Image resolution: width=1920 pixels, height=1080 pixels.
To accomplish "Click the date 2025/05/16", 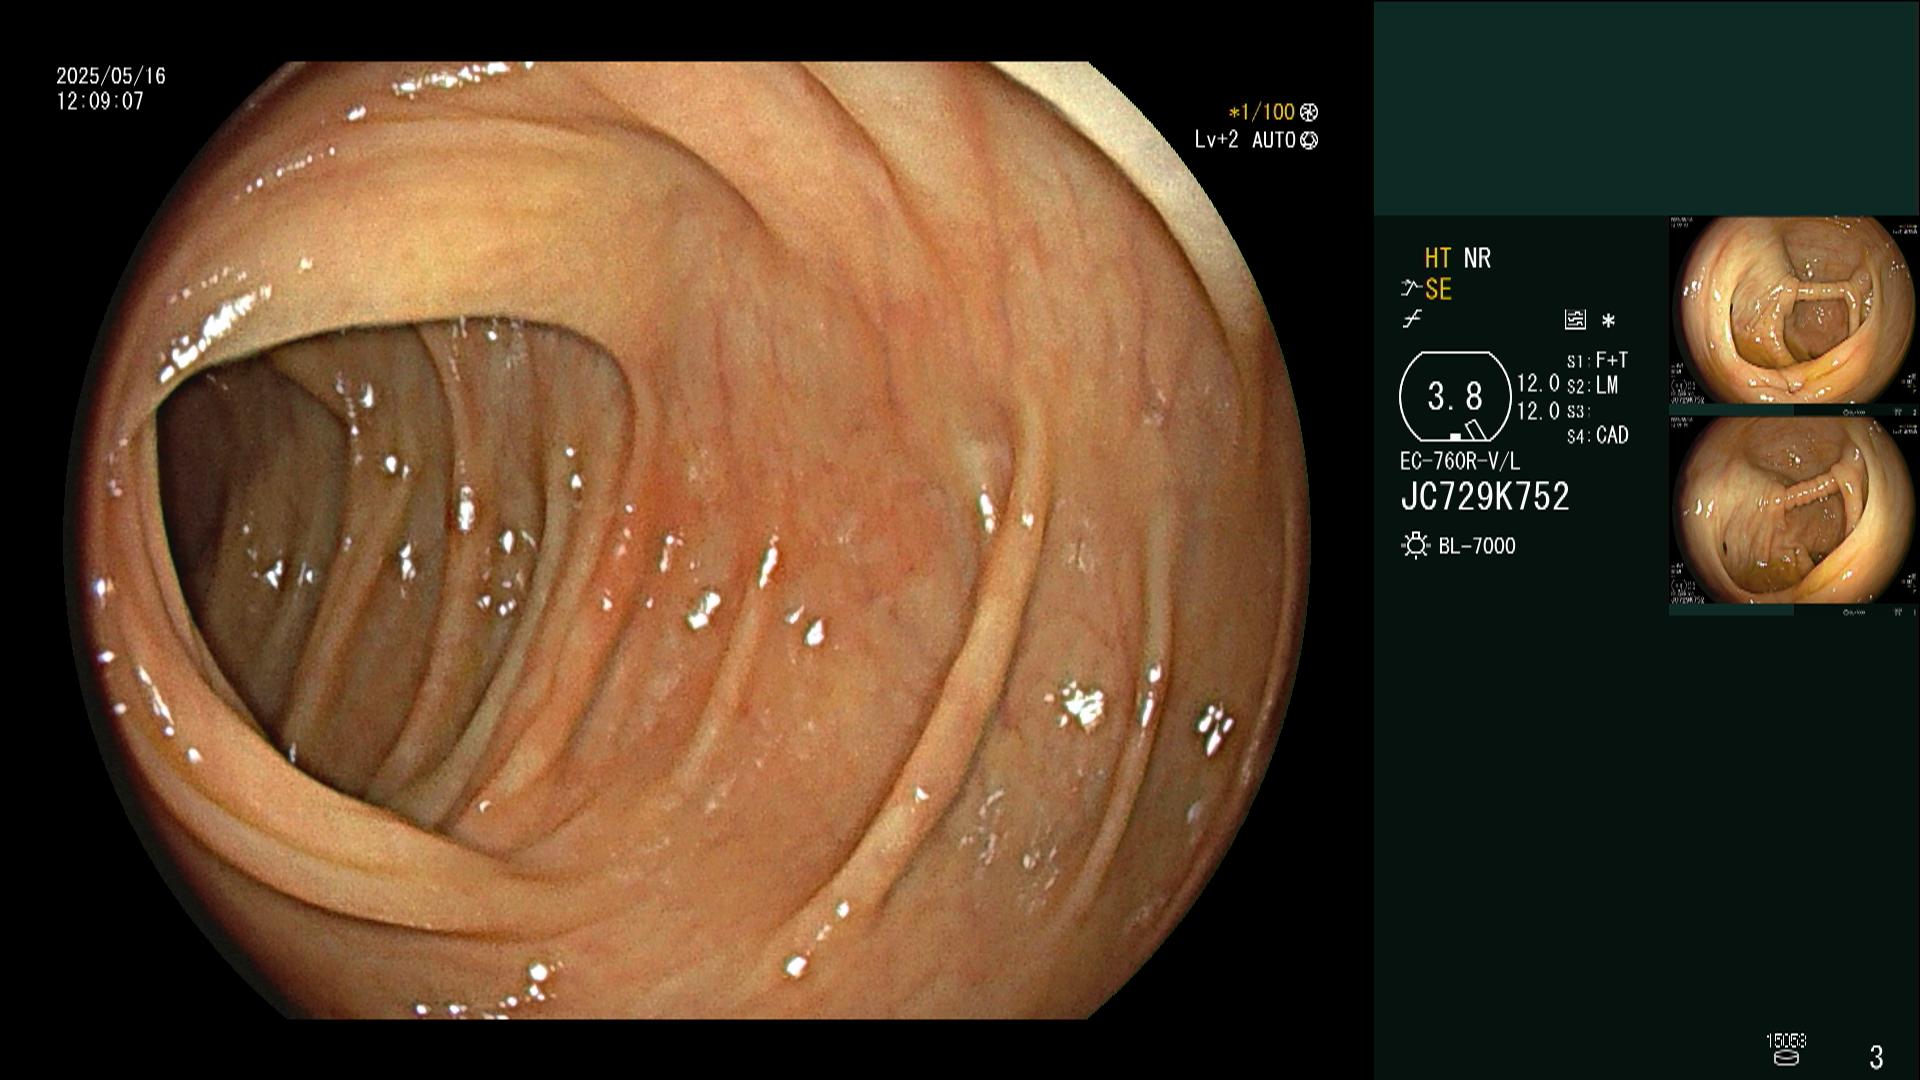I will coord(111,76).
